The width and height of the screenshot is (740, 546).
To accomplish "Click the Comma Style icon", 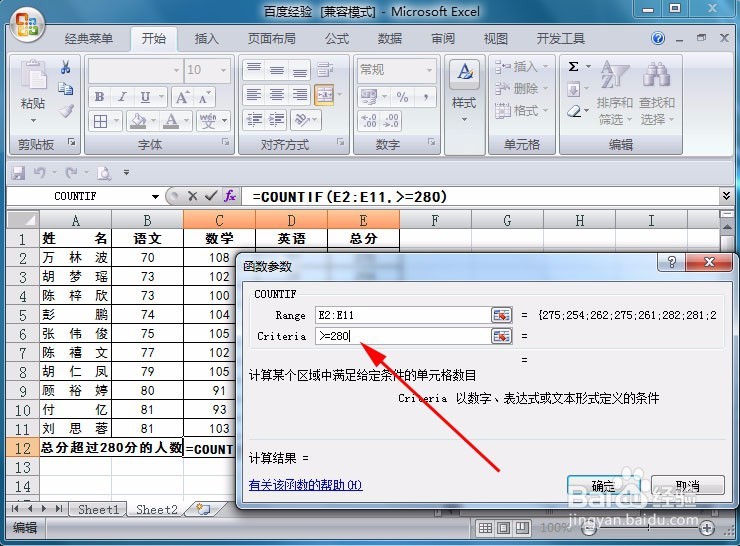I will (x=426, y=97).
